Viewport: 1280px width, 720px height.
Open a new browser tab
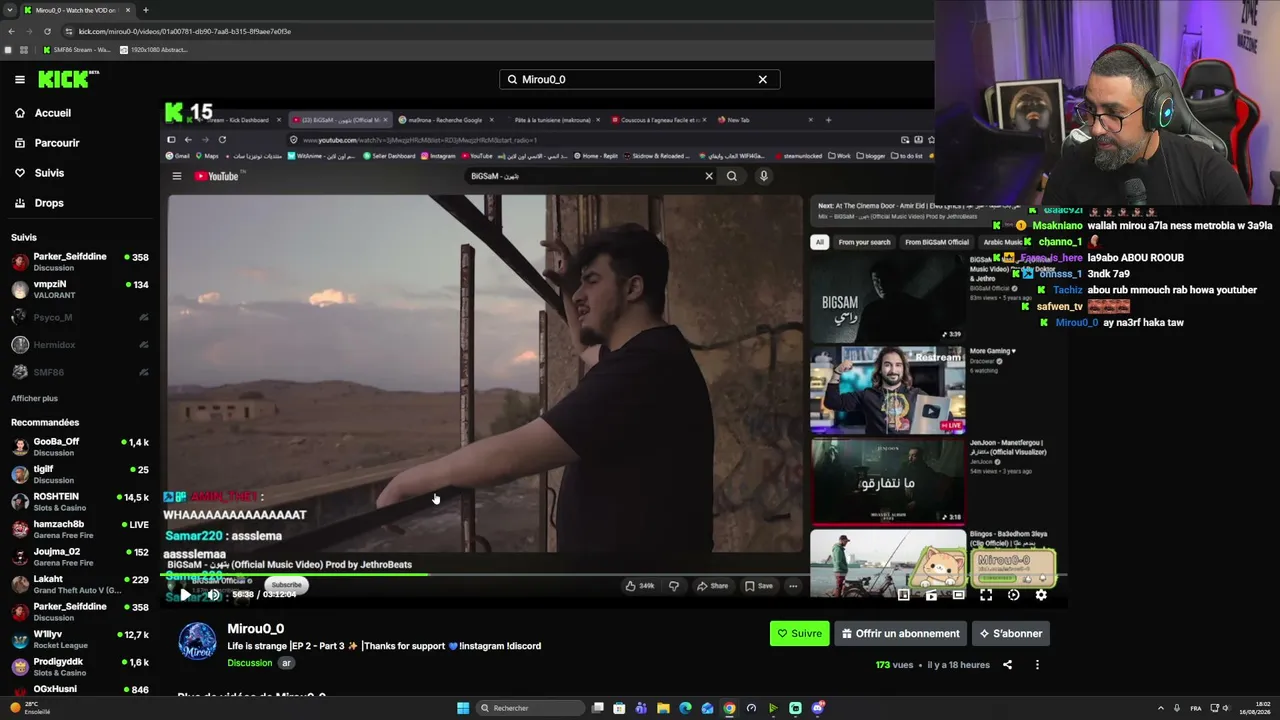tap(145, 10)
